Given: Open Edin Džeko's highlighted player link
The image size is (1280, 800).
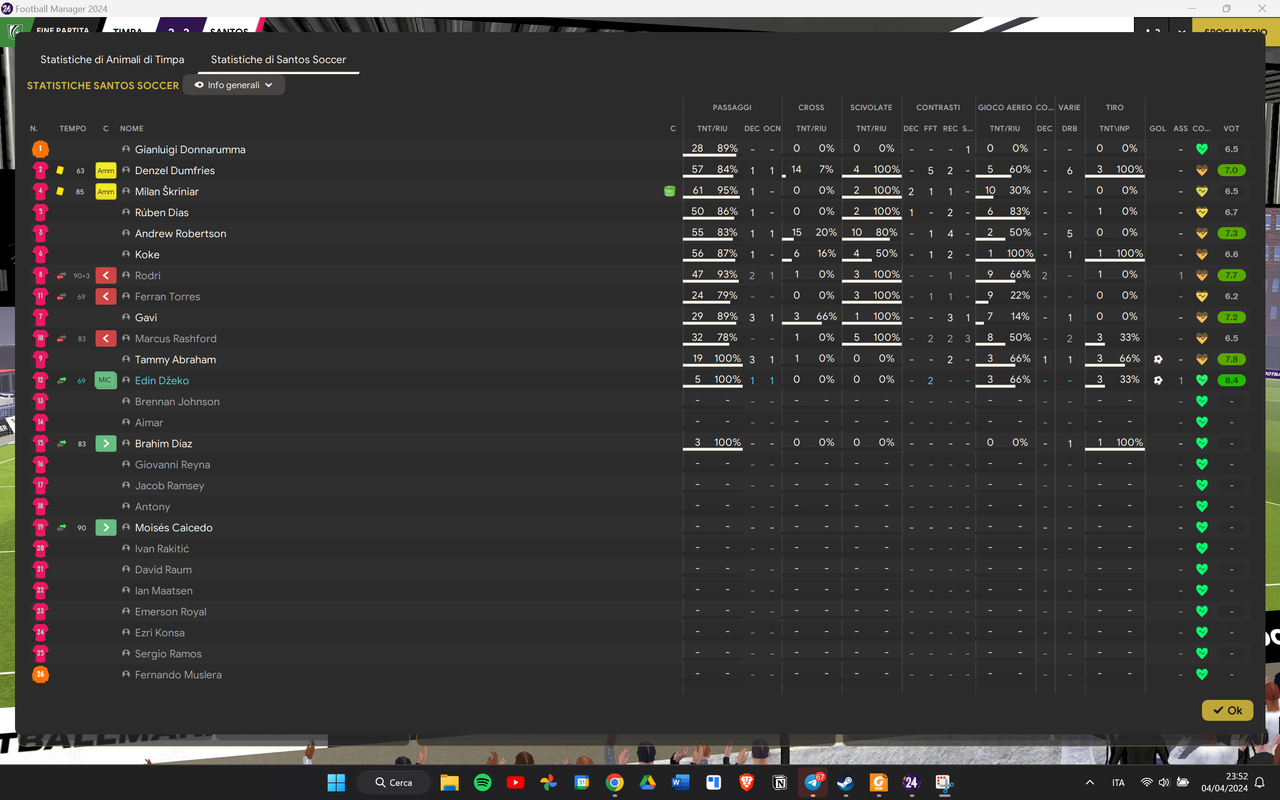Looking at the screenshot, I should point(162,380).
